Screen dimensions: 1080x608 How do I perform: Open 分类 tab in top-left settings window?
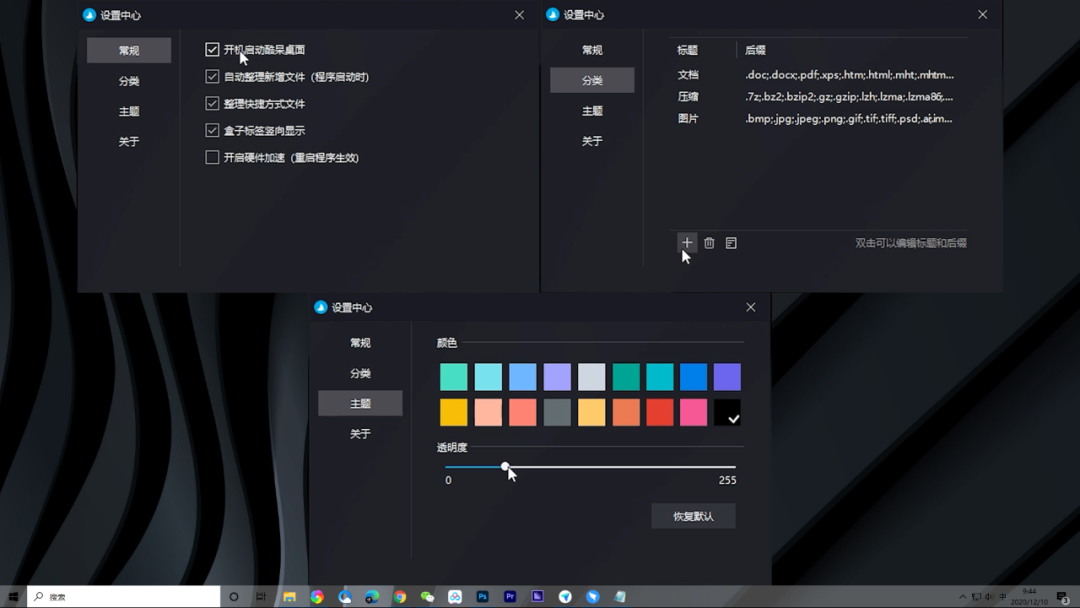point(129,81)
